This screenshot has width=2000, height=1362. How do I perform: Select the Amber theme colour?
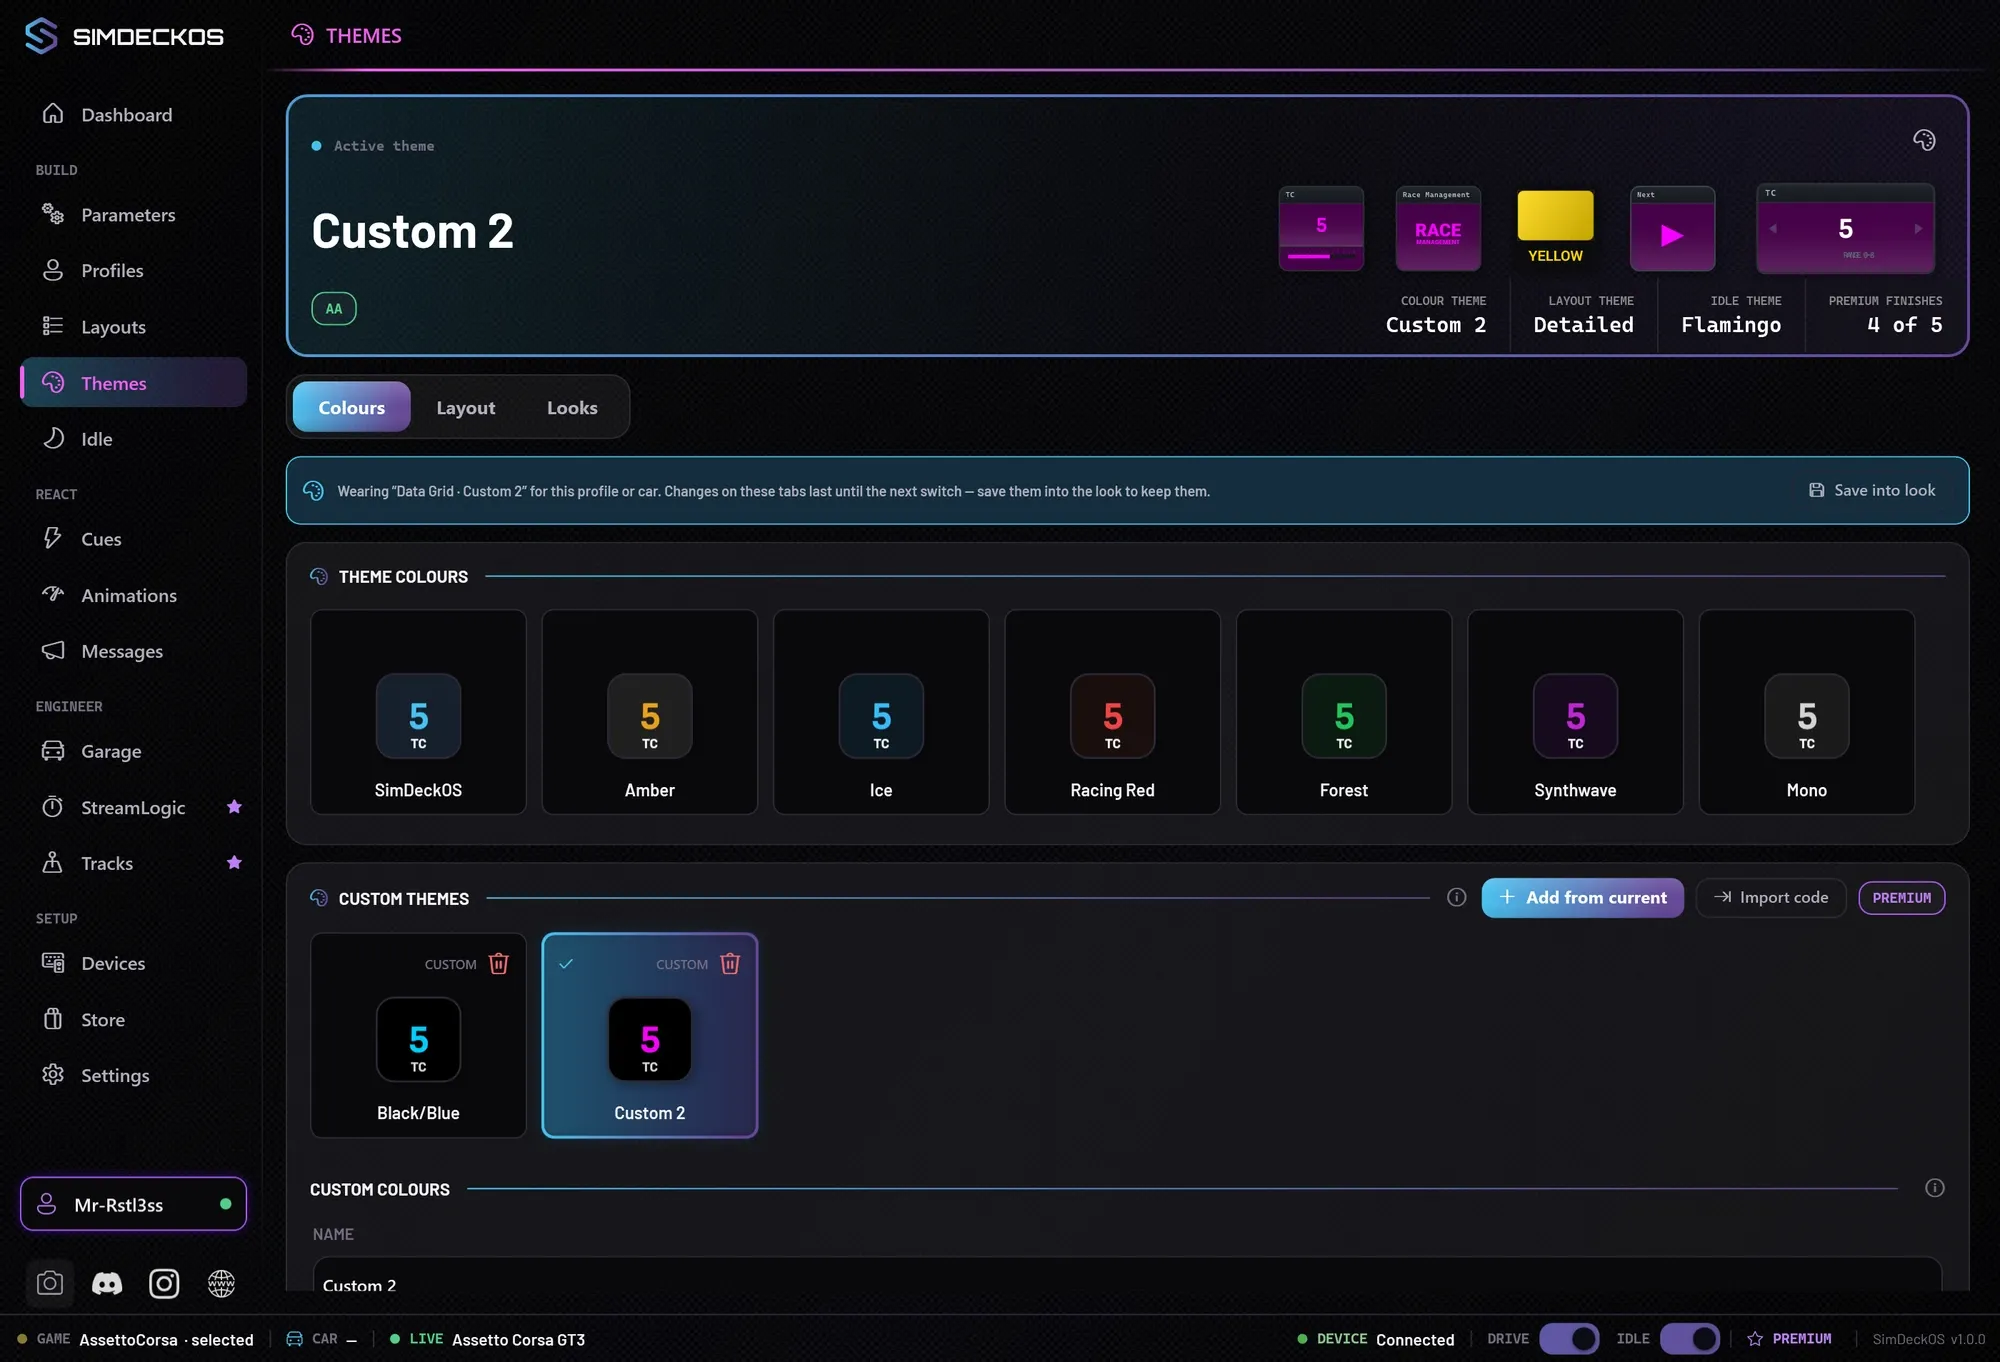click(650, 712)
